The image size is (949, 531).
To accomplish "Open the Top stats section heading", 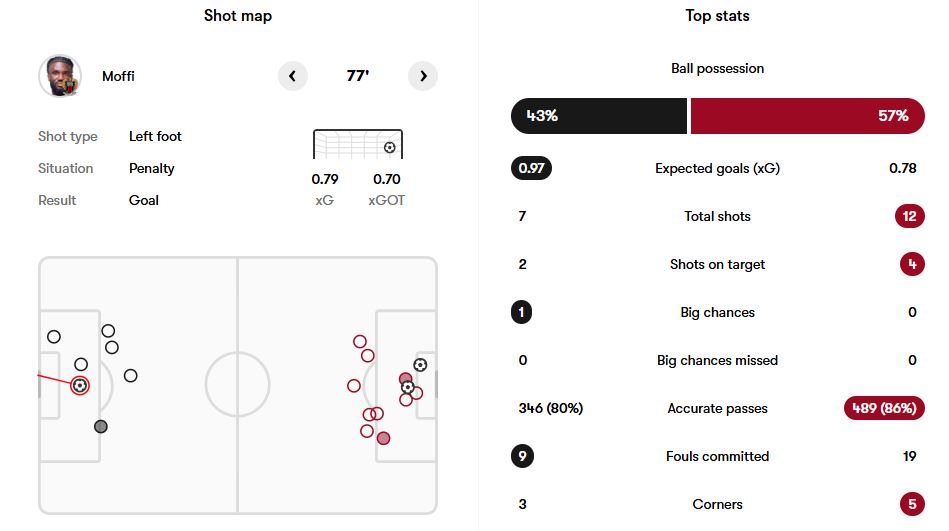I will click(x=717, y=16).
